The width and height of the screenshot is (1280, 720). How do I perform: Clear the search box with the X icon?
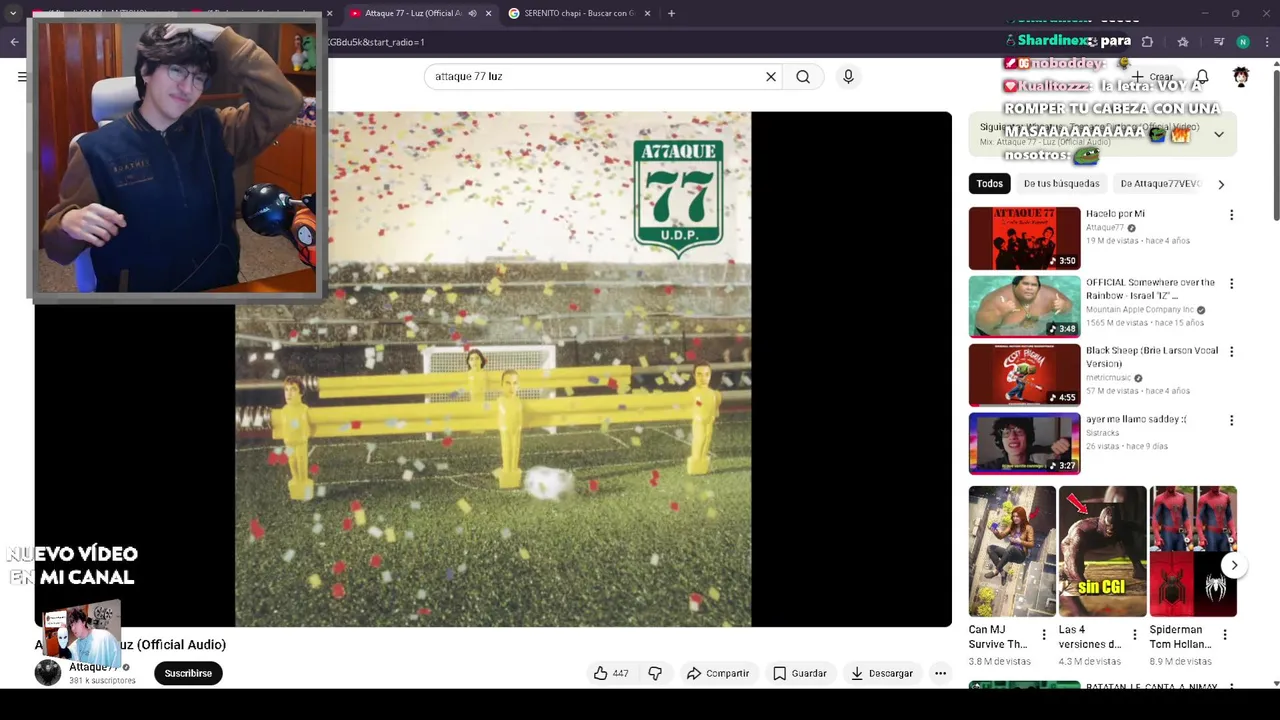(771, 77)
